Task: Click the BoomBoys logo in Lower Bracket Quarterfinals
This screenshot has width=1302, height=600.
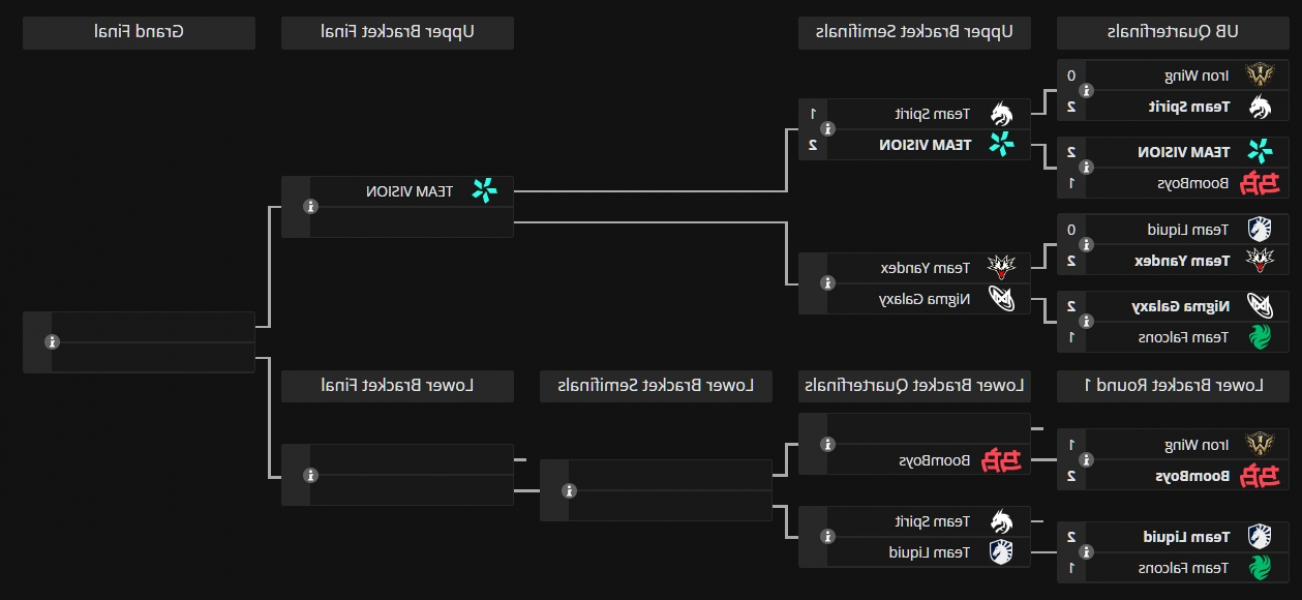Action: (x=1000, y=461)
